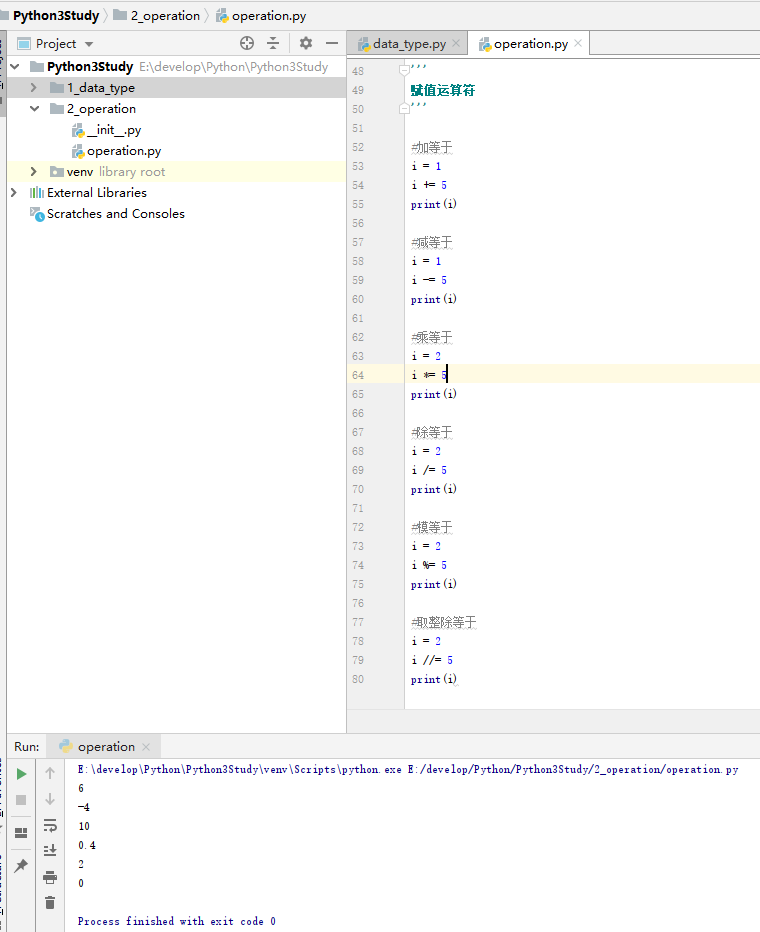This screenshot has width=760, height=932.
Task: Toggle soft-wrap in Run console
Action: click(x=50, y=825)
